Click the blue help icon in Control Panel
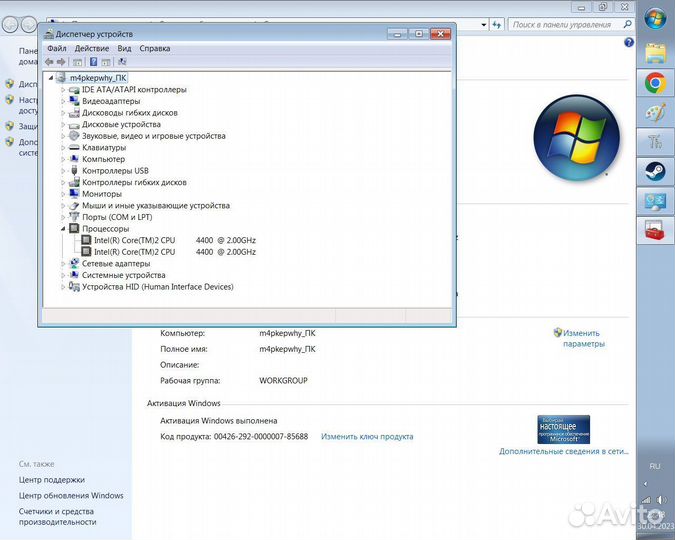The image size is (675, 540). click(629, 42)
